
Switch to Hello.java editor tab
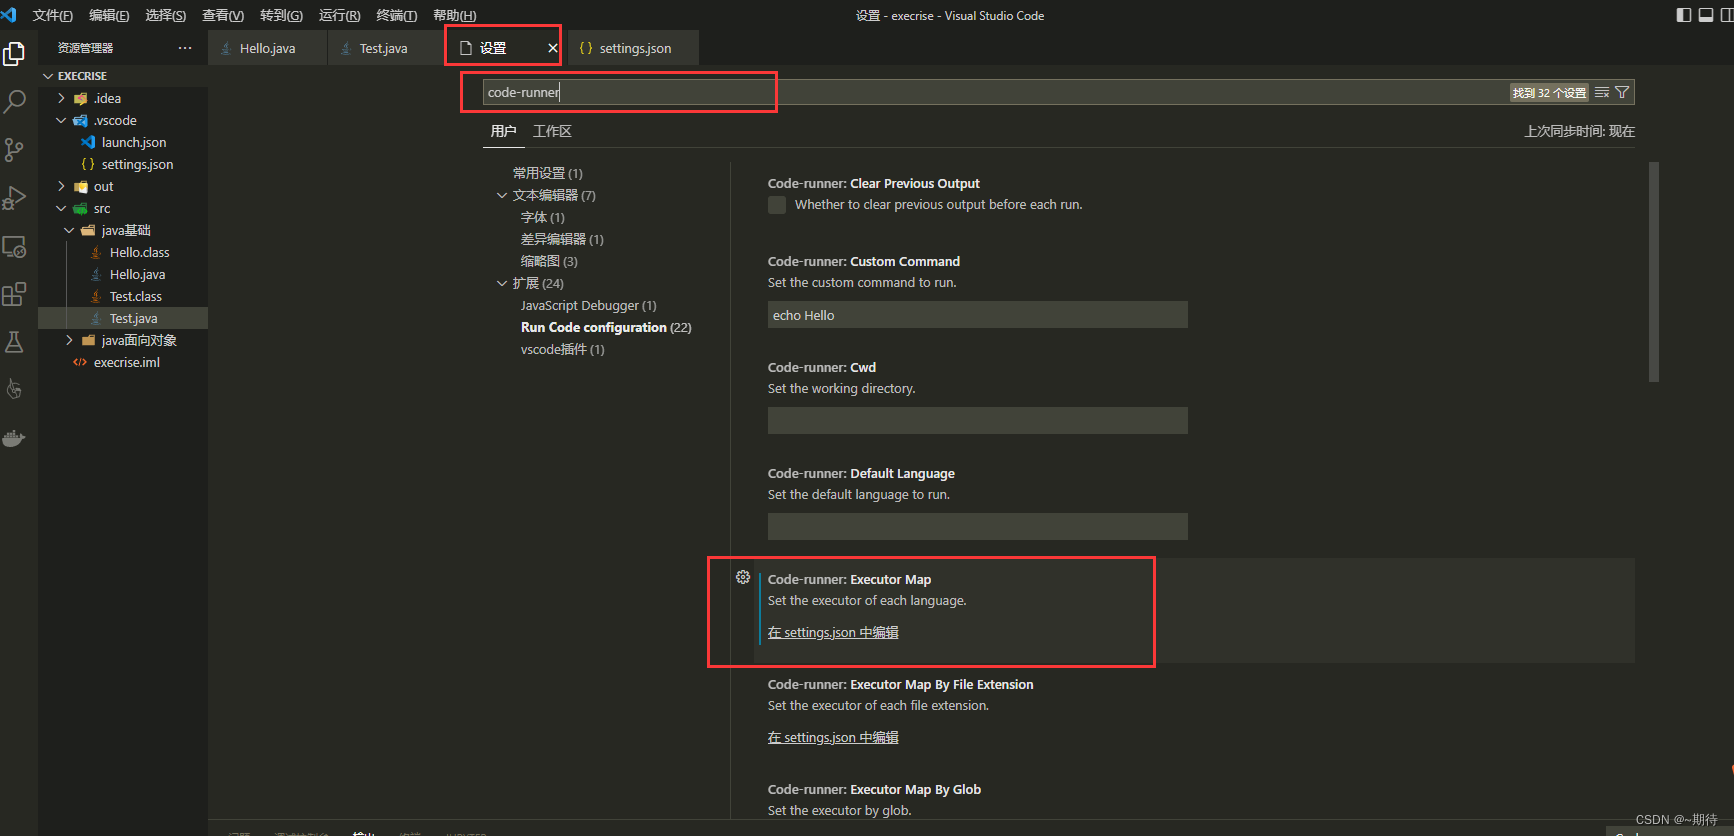click(267, 48)
